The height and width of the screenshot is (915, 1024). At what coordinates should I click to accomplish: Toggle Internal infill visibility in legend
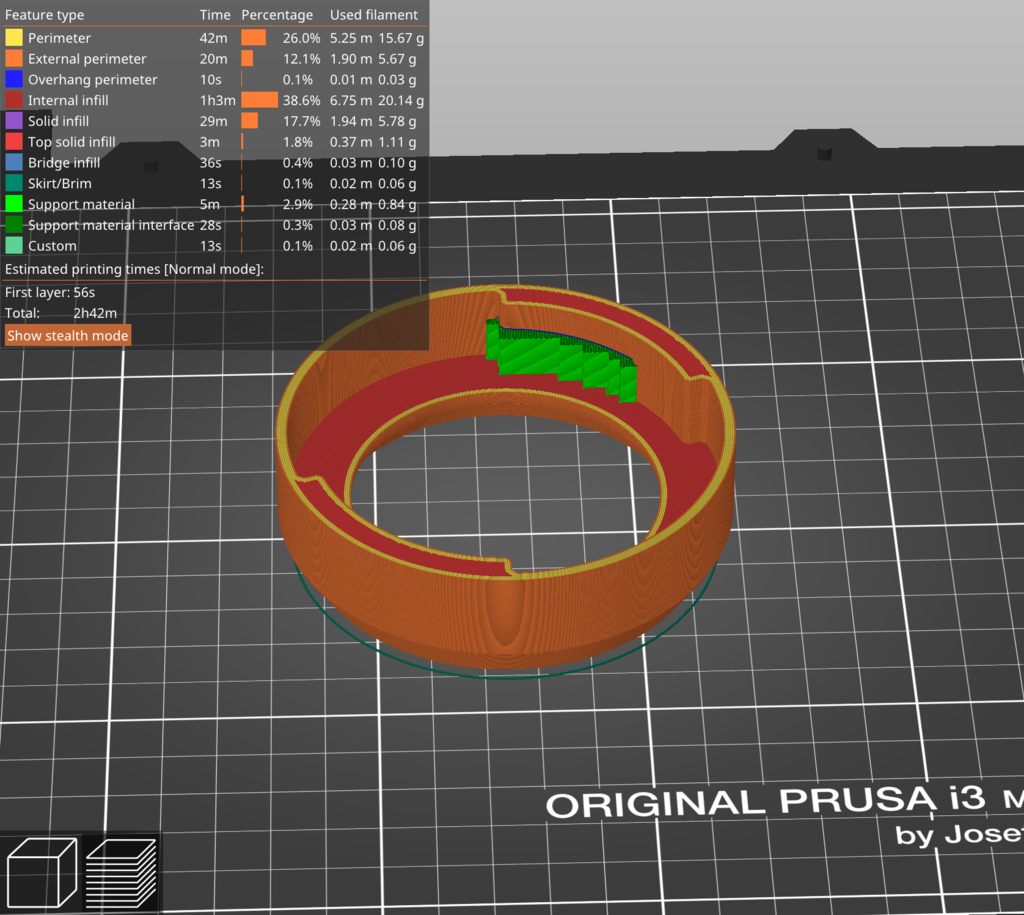click(x=68, y=101)
